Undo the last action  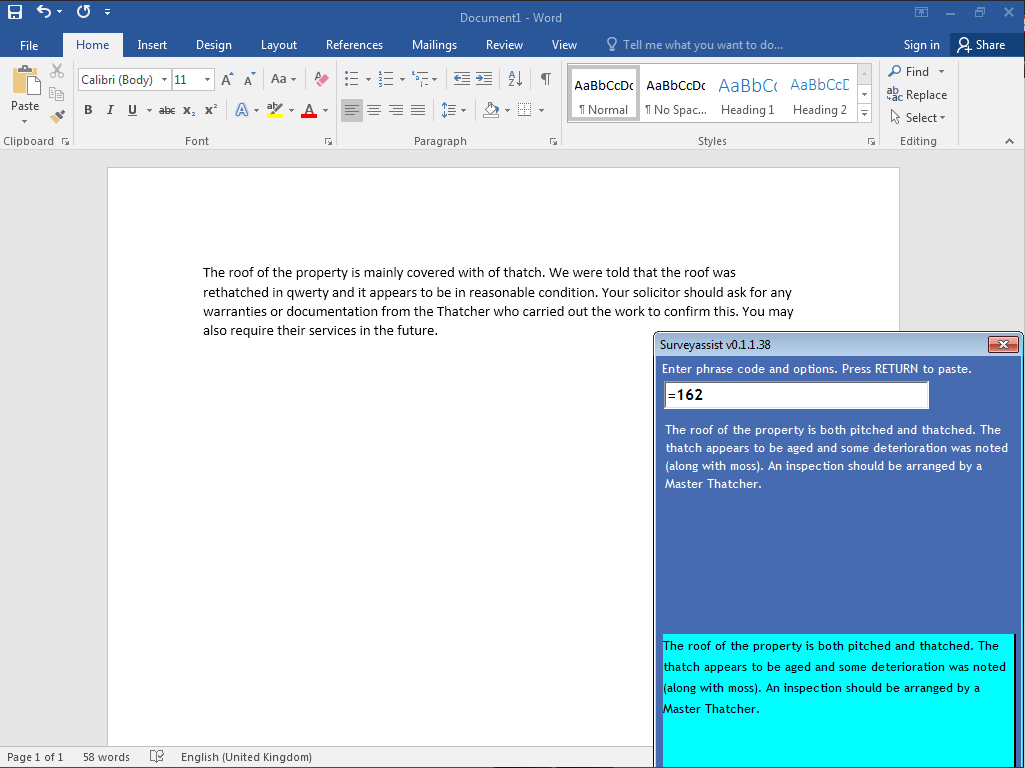(44, 12)
